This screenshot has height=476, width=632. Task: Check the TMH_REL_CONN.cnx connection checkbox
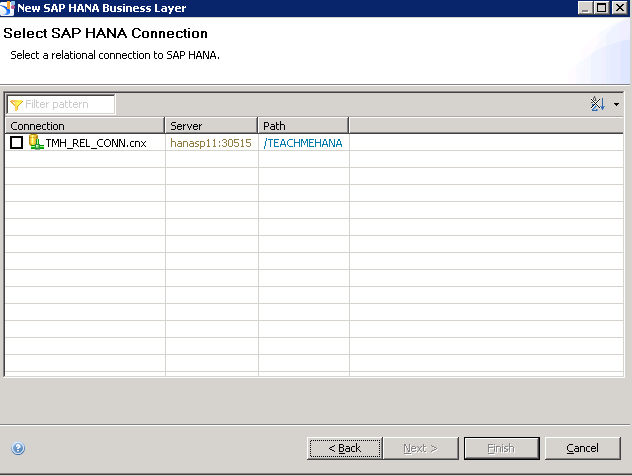[17, 143]
